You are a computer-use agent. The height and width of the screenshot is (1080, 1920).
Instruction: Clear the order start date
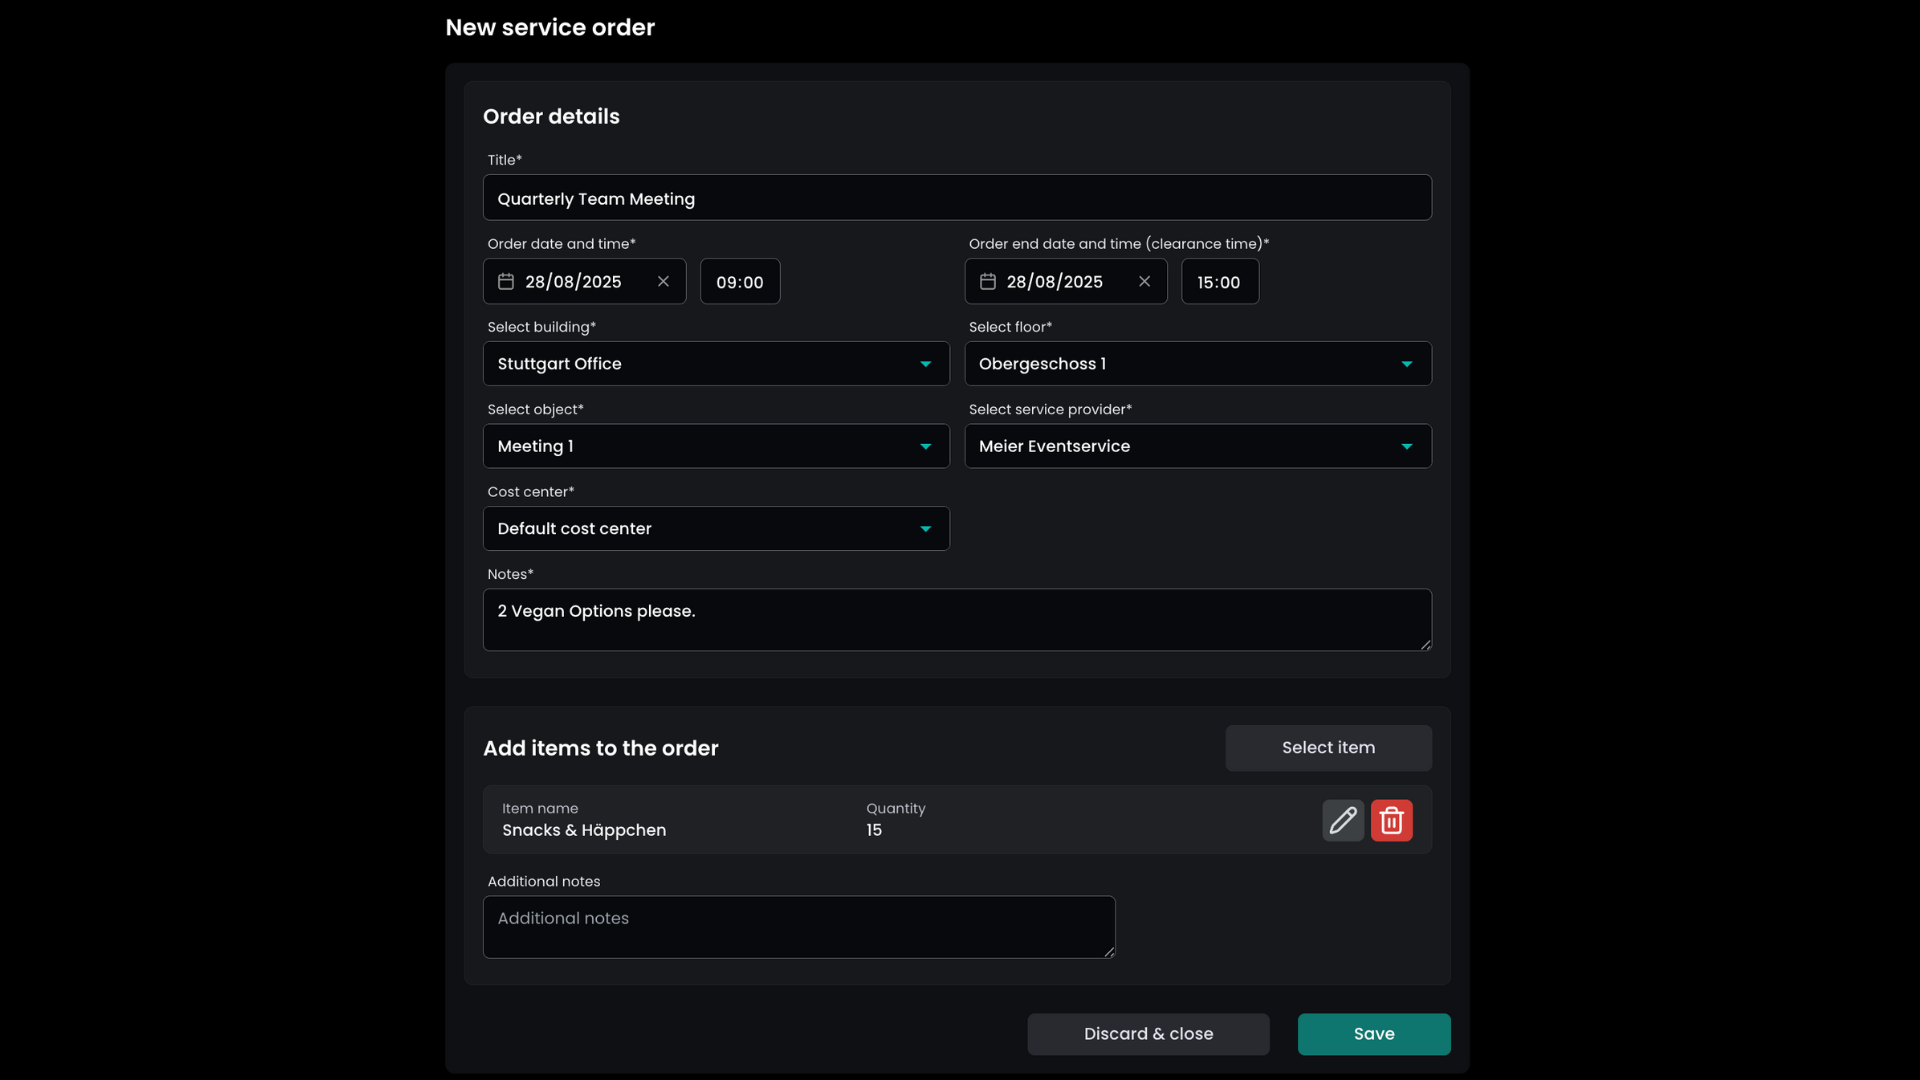click(x=663, y=282)
